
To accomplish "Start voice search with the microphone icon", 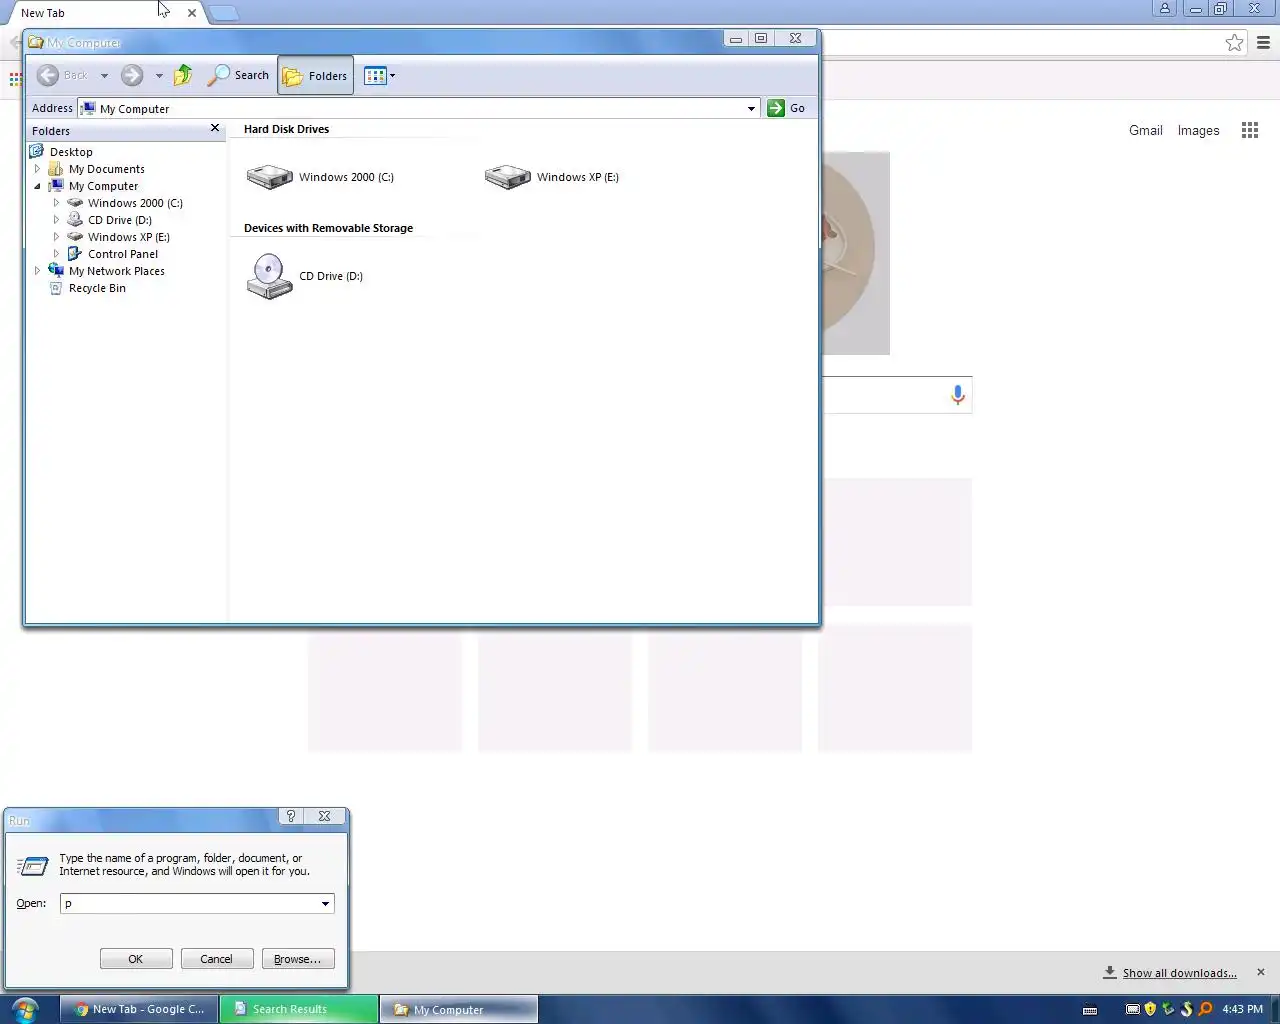I will pos(958,395).
